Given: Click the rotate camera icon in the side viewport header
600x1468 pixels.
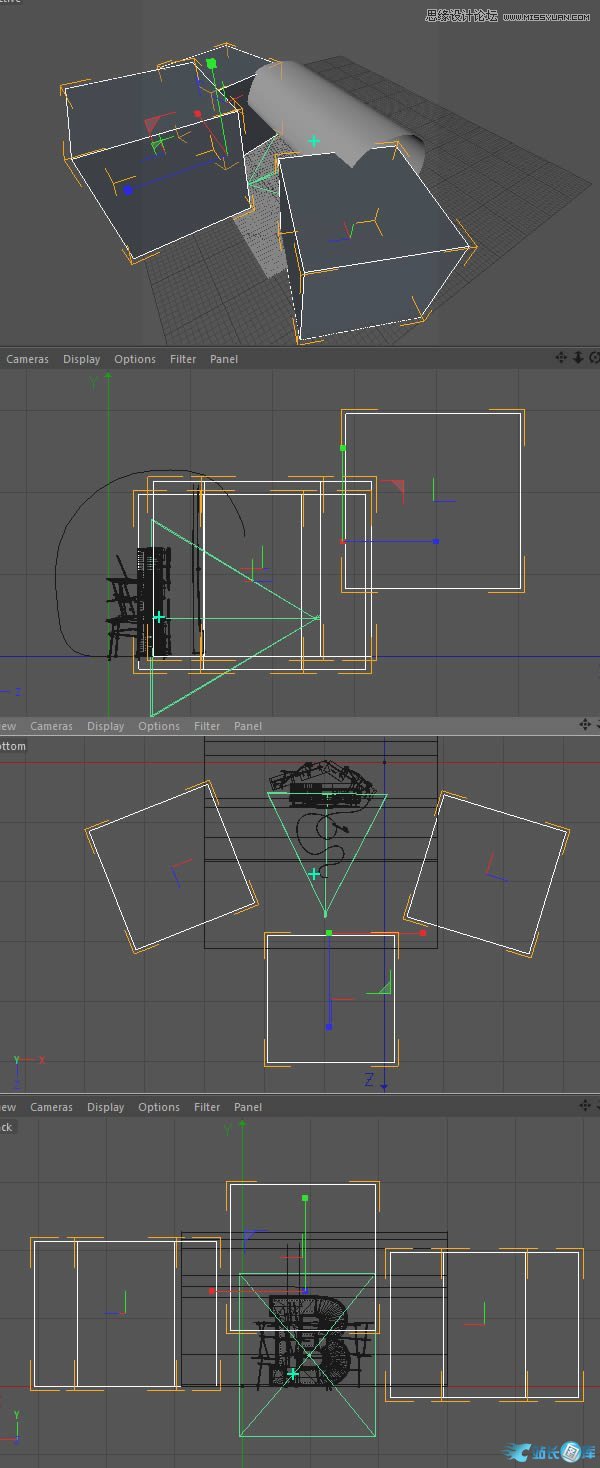Looking at the screenshot, I should (x=594, y=358).
